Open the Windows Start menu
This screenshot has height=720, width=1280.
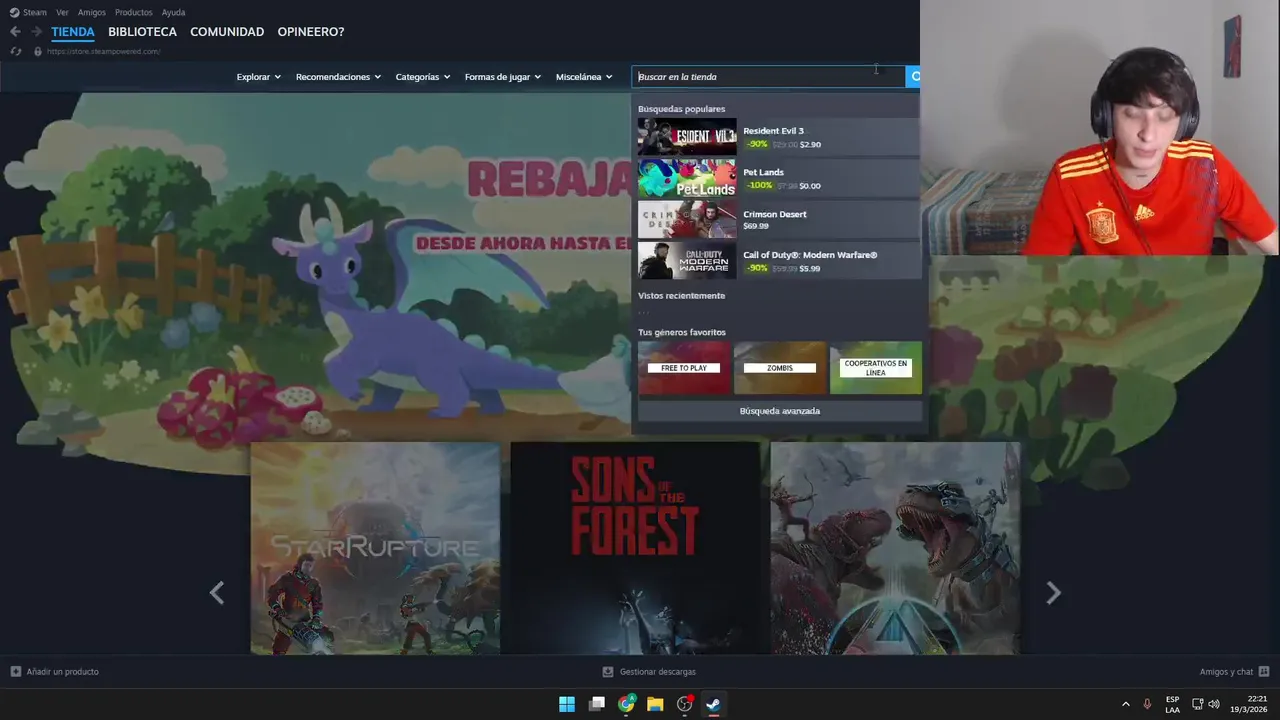tap(567, 704)
